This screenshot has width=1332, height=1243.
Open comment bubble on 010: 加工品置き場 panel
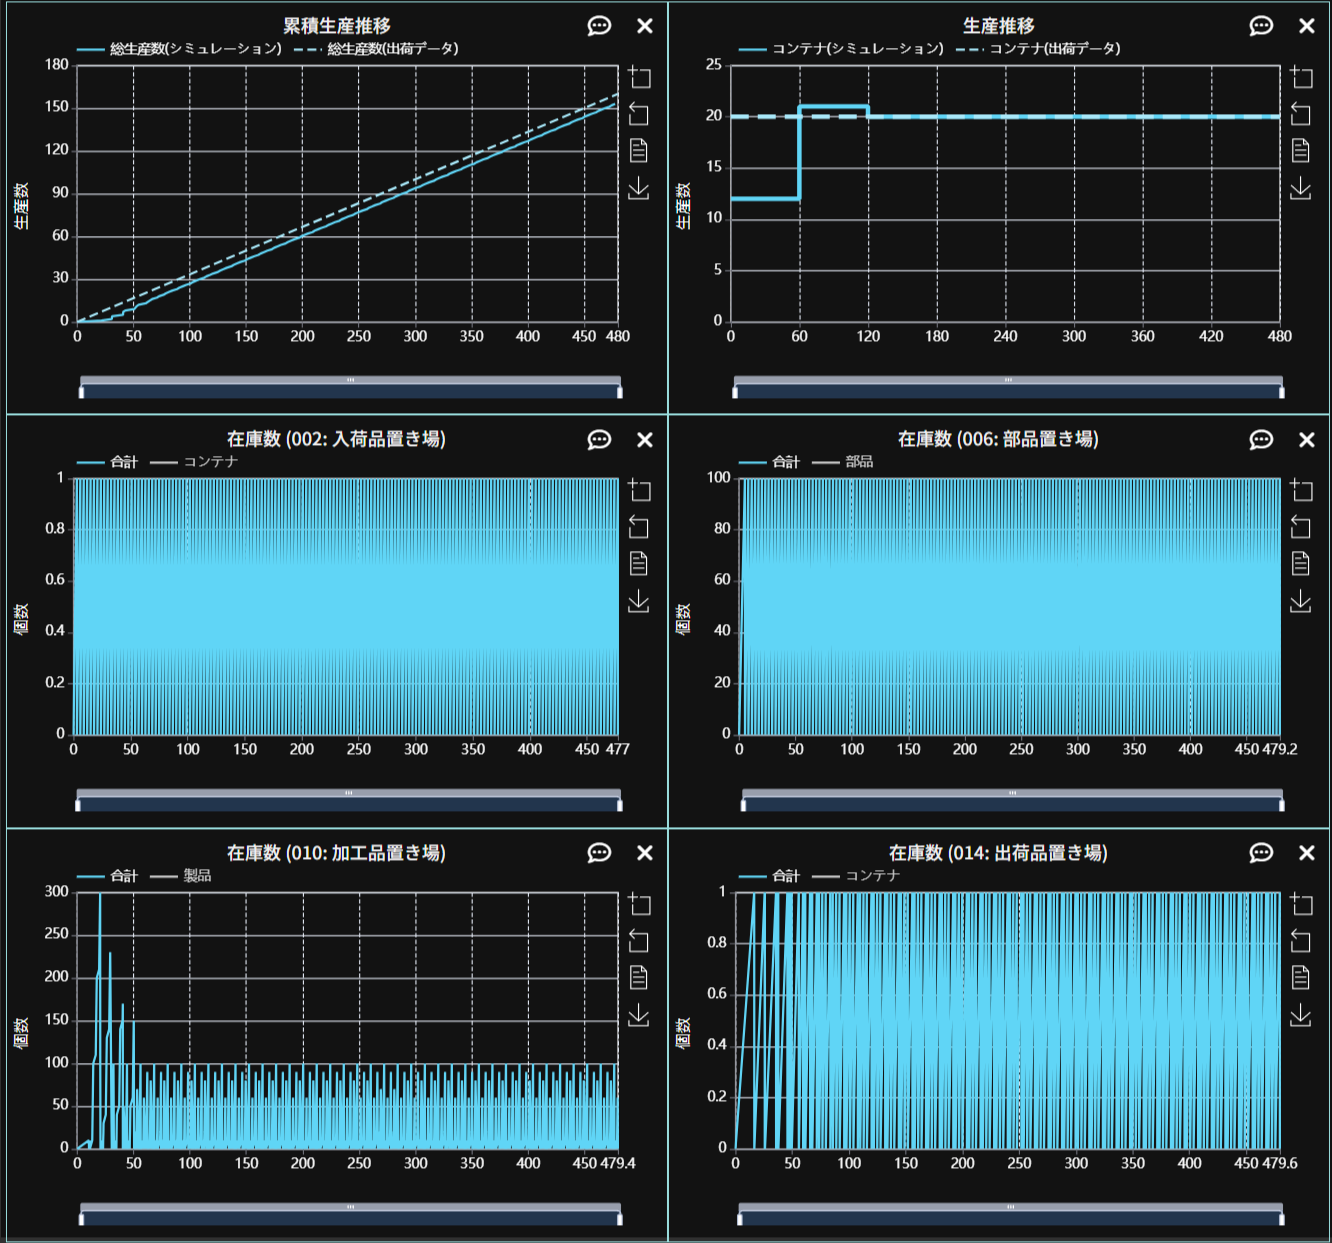pyautogui.click(x=599, y=853)
